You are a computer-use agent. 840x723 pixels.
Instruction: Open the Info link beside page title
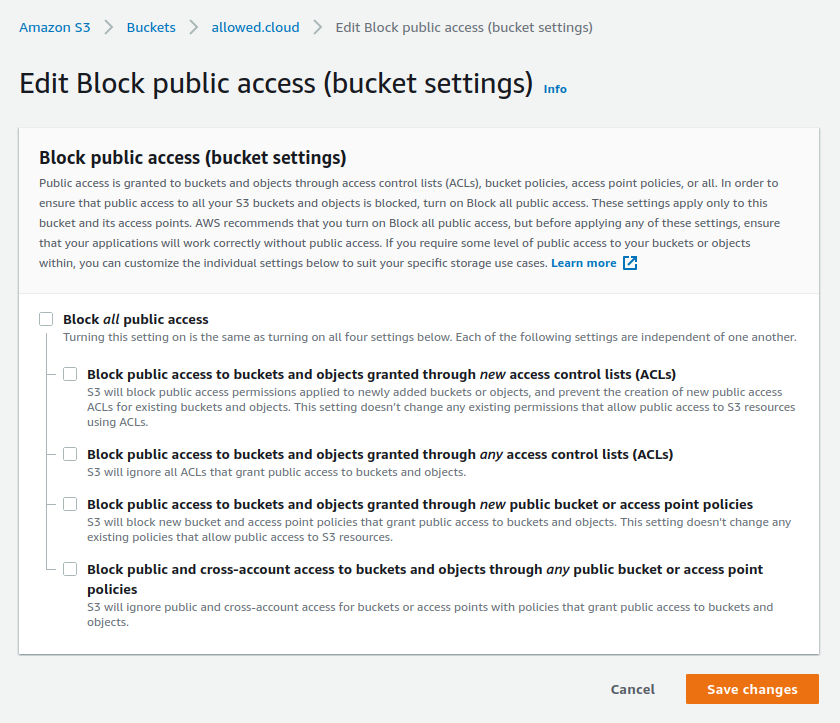coord(555,89)
